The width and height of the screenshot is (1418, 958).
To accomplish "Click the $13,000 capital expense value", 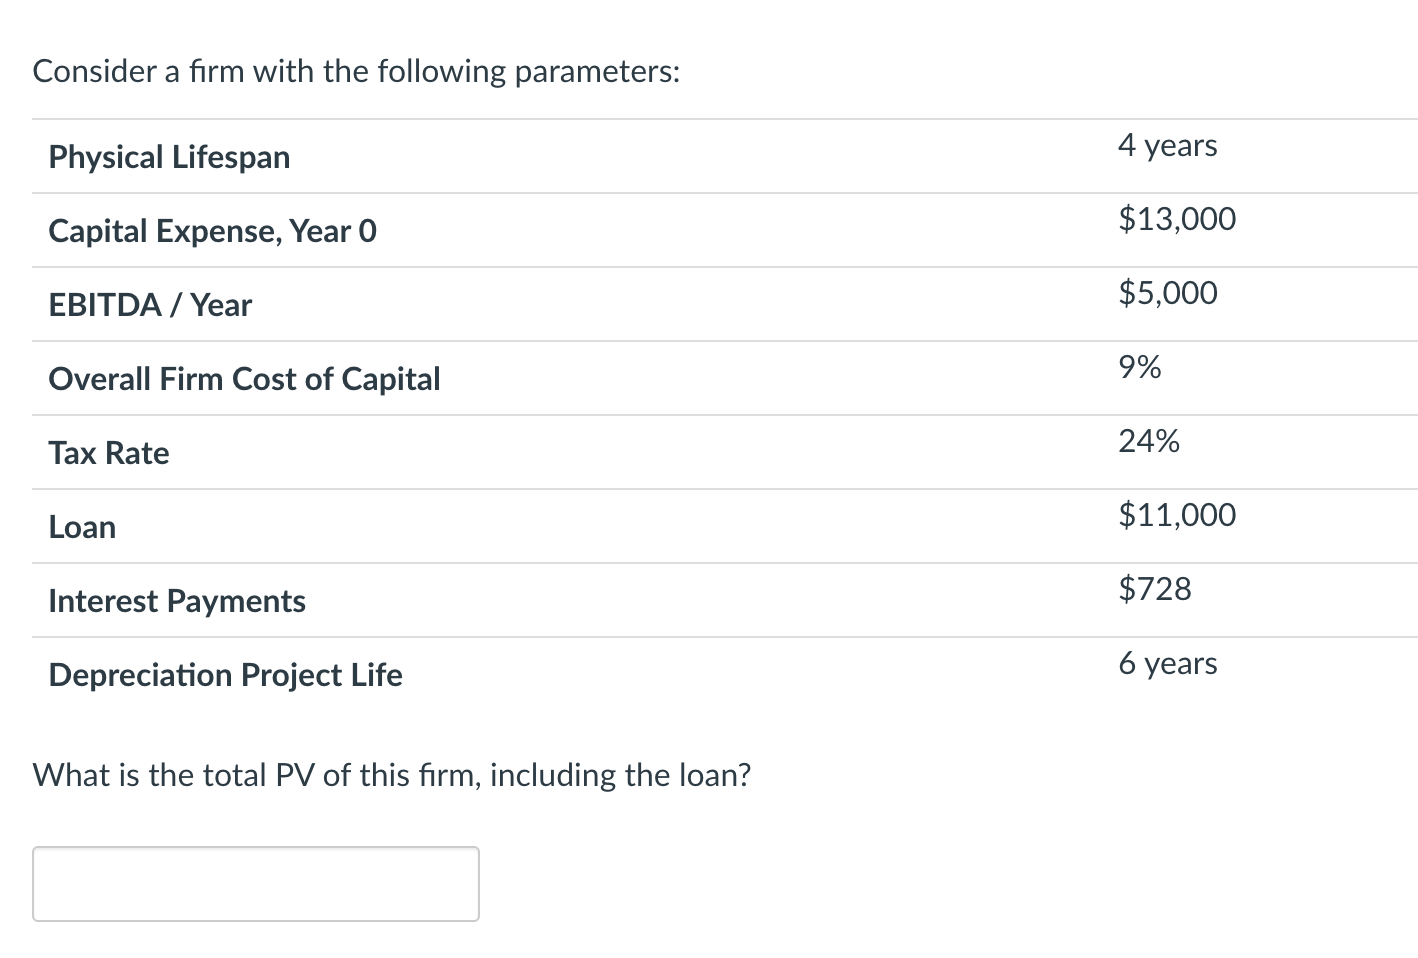I will tap(1177, 218).
